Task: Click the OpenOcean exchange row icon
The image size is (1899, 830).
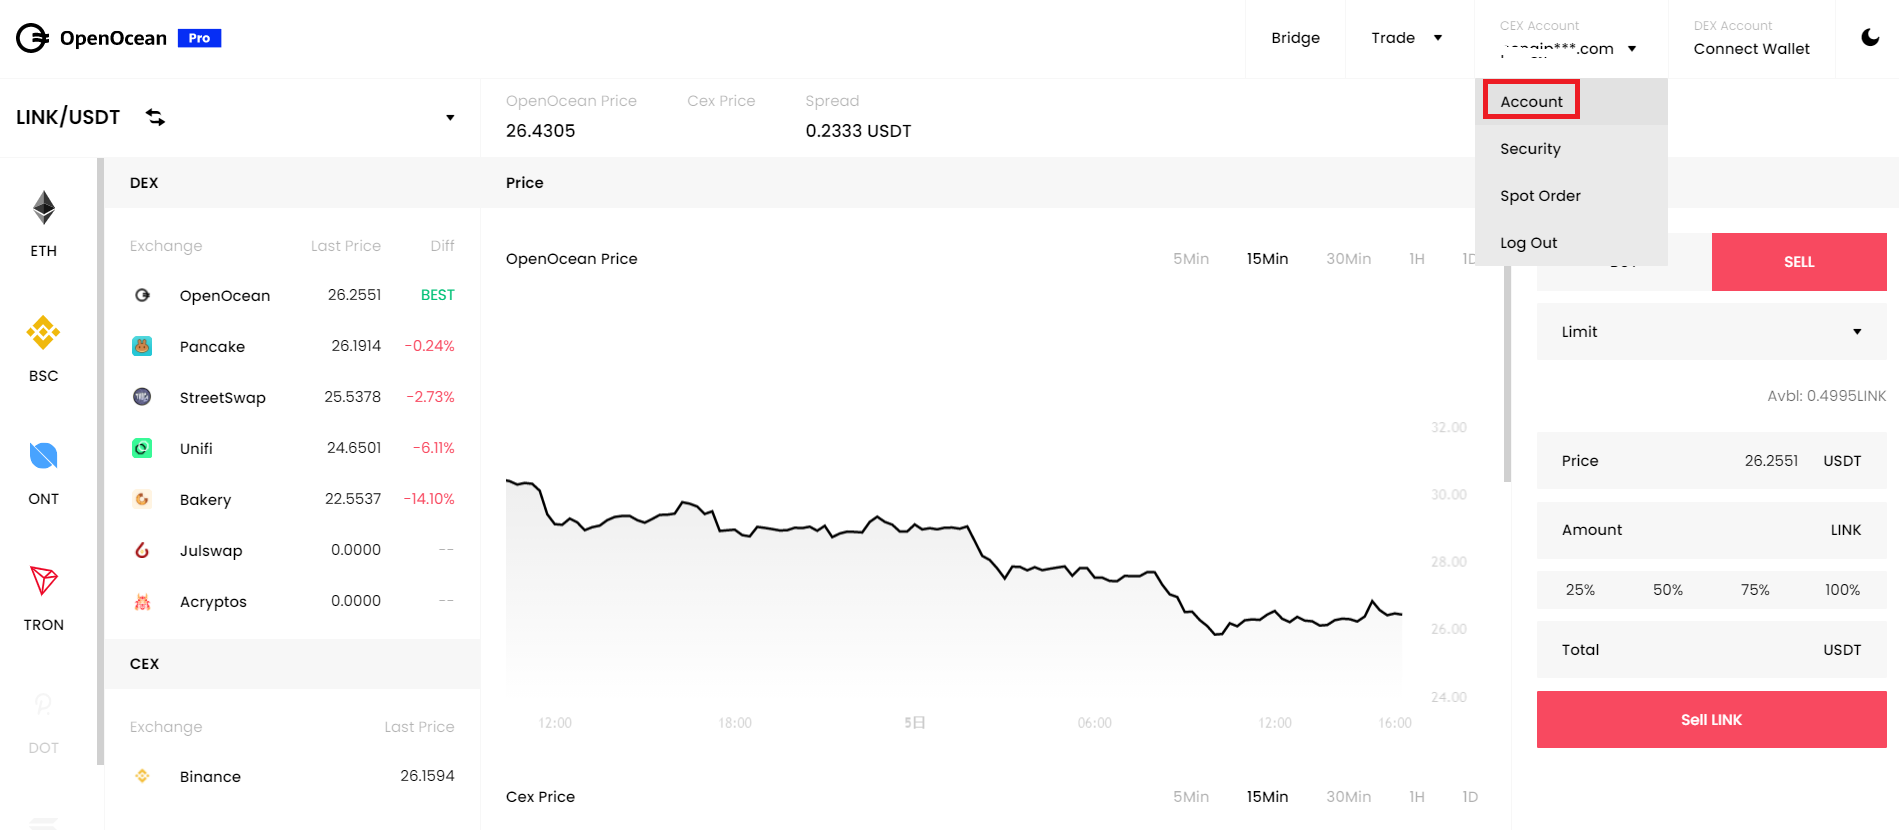Action: pyautogui.click(x=142, y=295)
